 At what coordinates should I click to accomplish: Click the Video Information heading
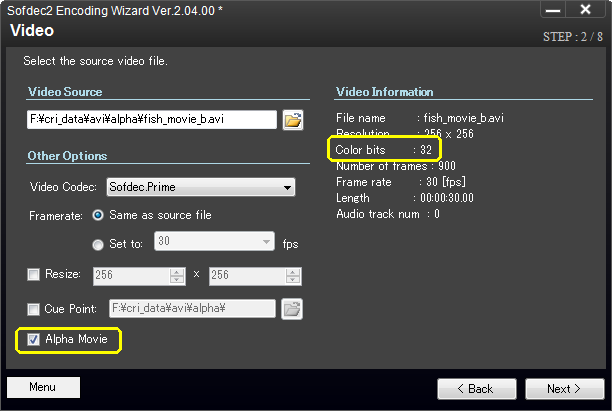[x=384, y=92]
